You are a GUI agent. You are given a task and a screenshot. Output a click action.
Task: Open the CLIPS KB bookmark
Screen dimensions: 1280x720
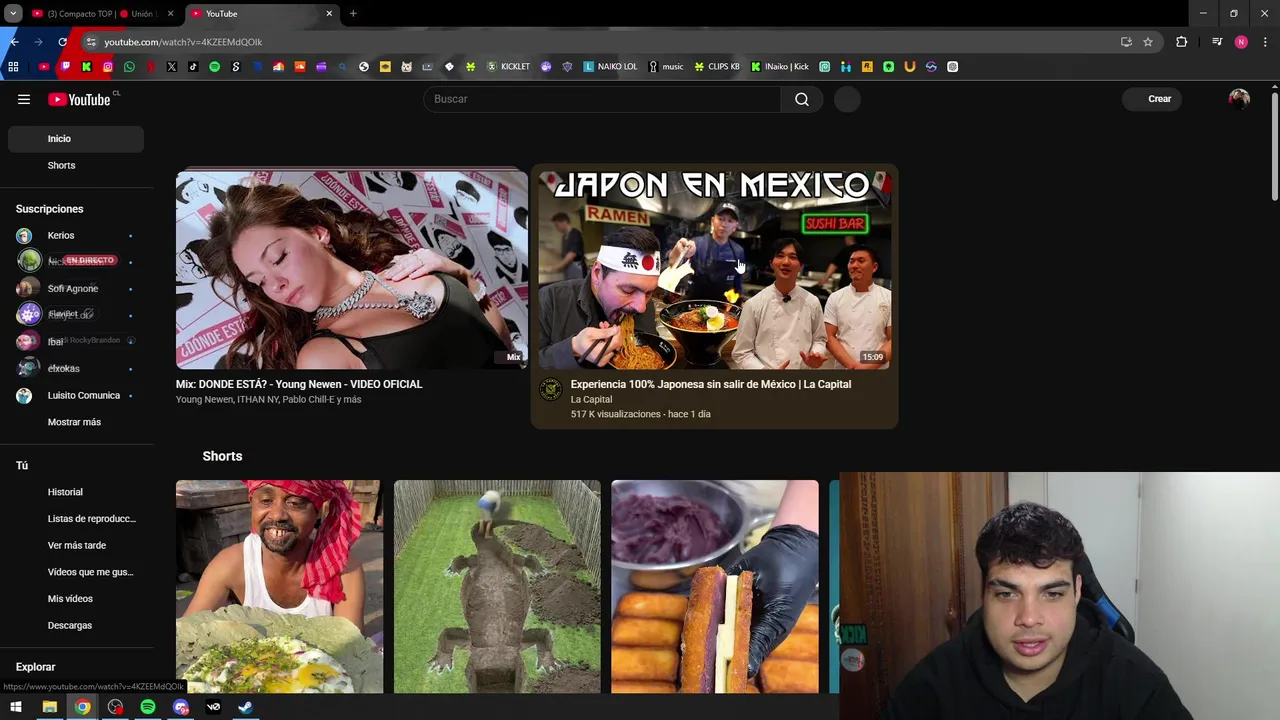pos(717,67)
